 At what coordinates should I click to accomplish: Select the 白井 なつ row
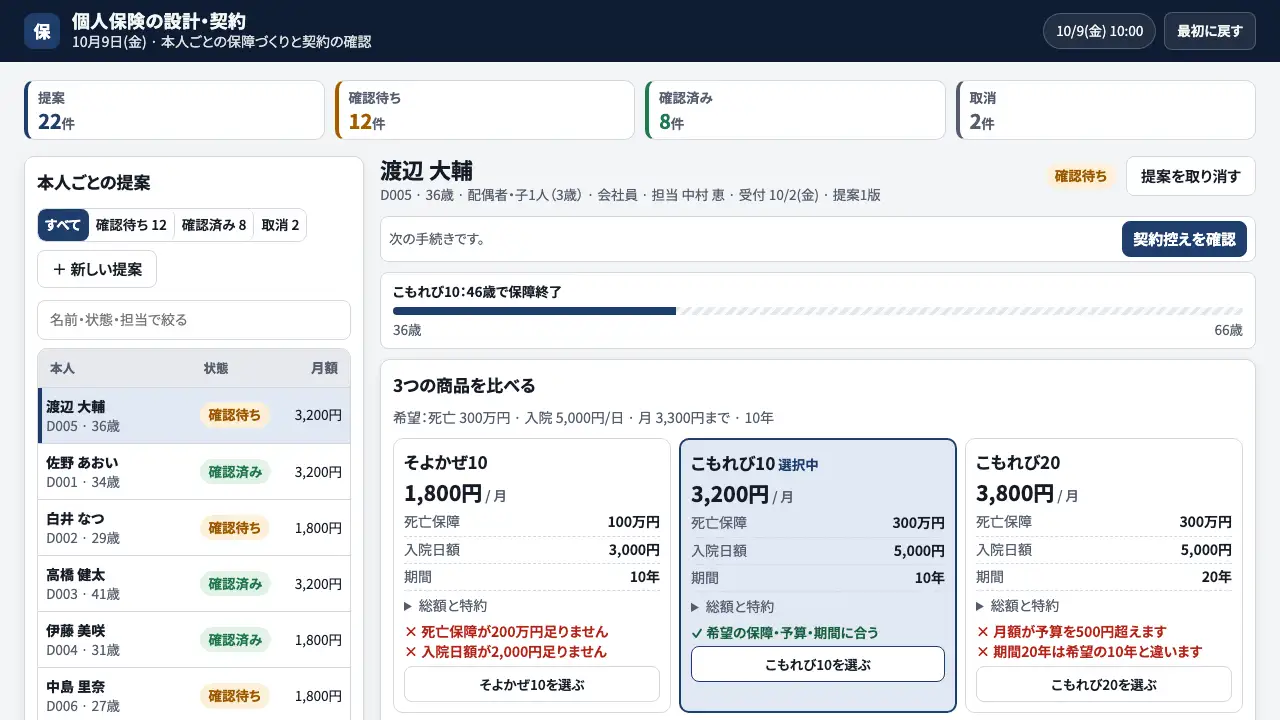point(194,528)
